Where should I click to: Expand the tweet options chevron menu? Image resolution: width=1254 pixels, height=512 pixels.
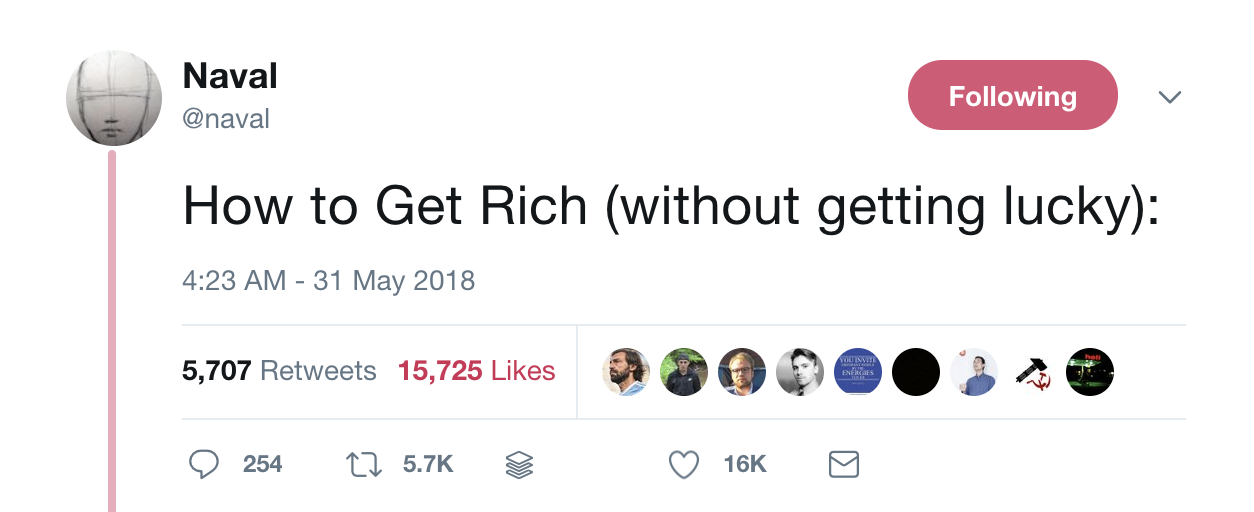pos(1169,97)
